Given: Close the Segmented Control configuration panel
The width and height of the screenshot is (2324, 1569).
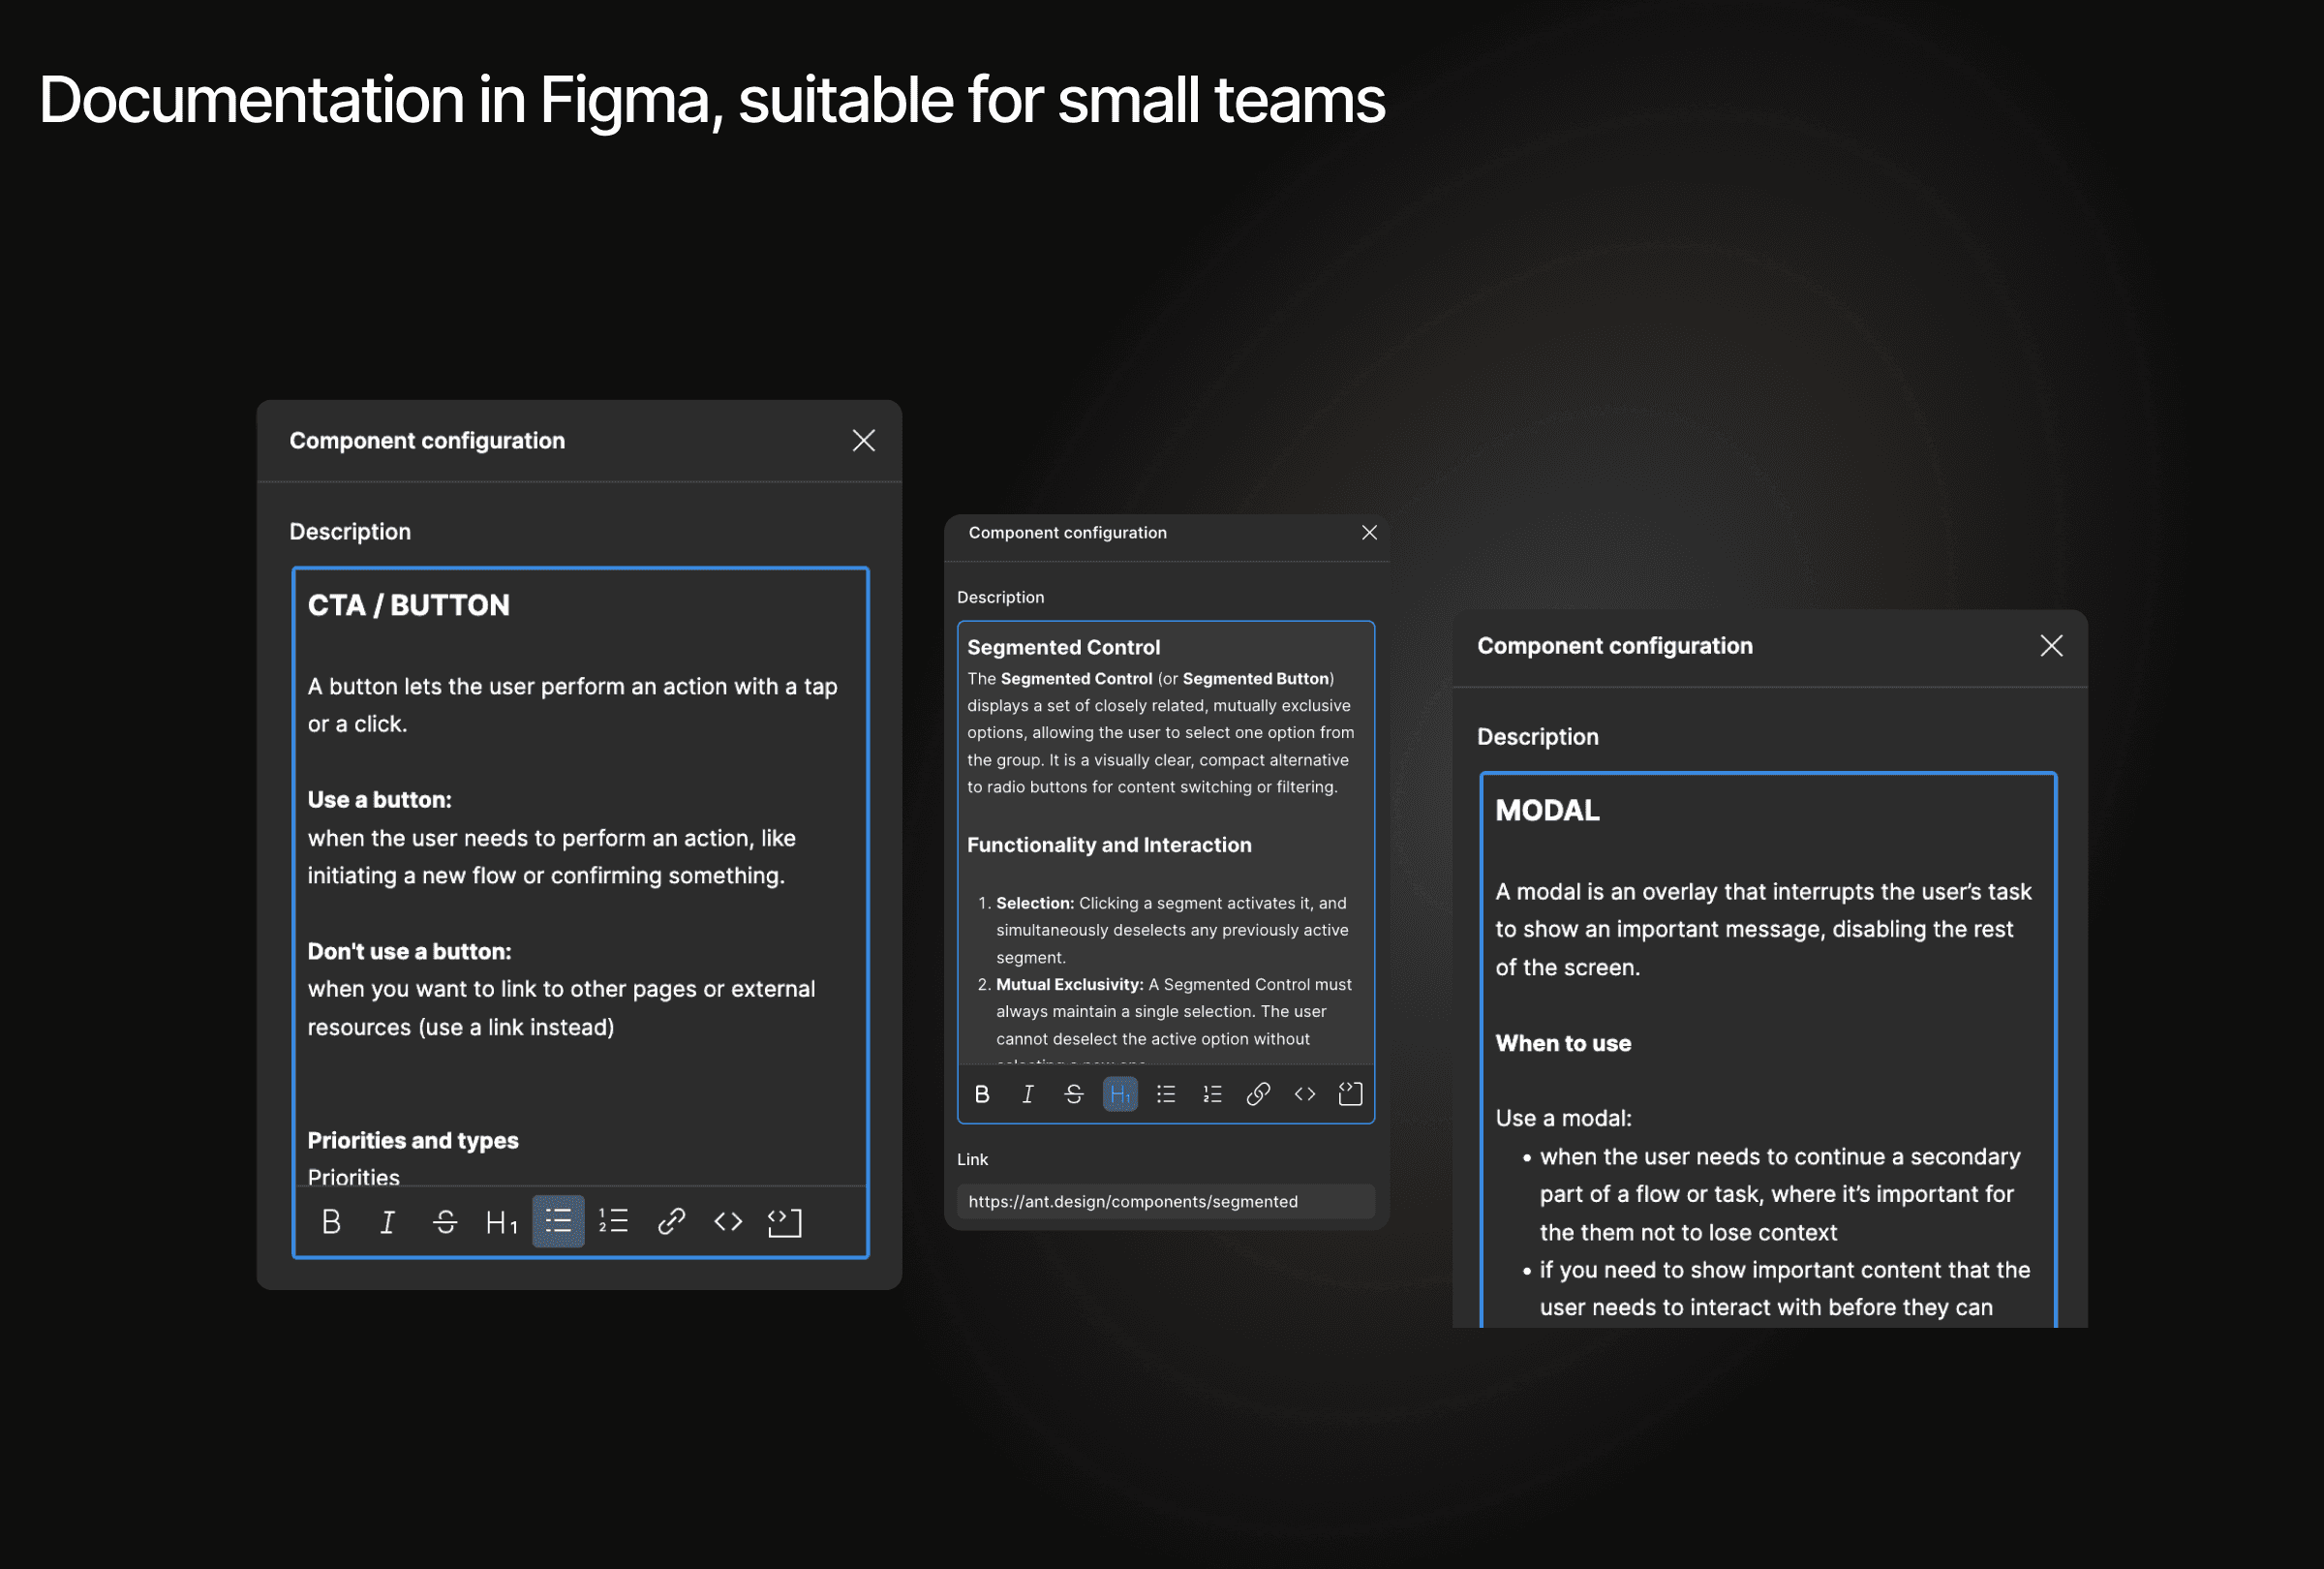Looking at the screenshot, I should pyautogui.click(x=1369, y=533).
